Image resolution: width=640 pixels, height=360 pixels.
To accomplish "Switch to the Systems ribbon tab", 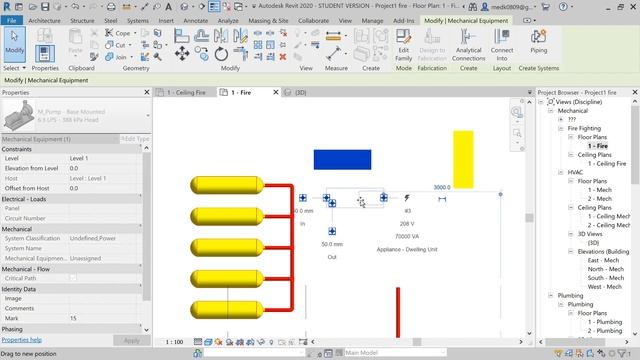I will [x=138, y=20].
